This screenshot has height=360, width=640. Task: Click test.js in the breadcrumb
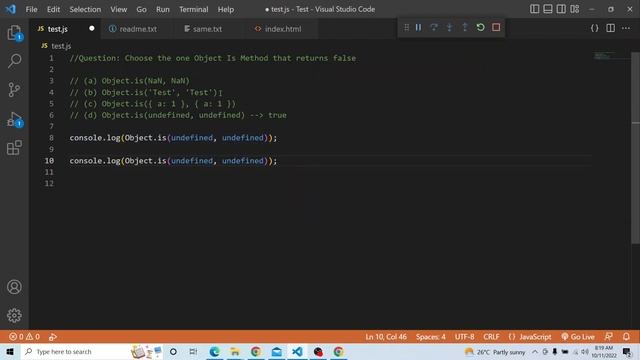point(61,46)
